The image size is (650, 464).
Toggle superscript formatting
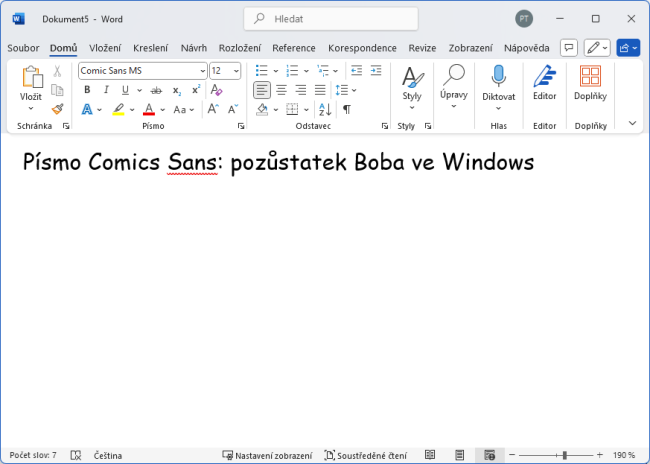196,90
